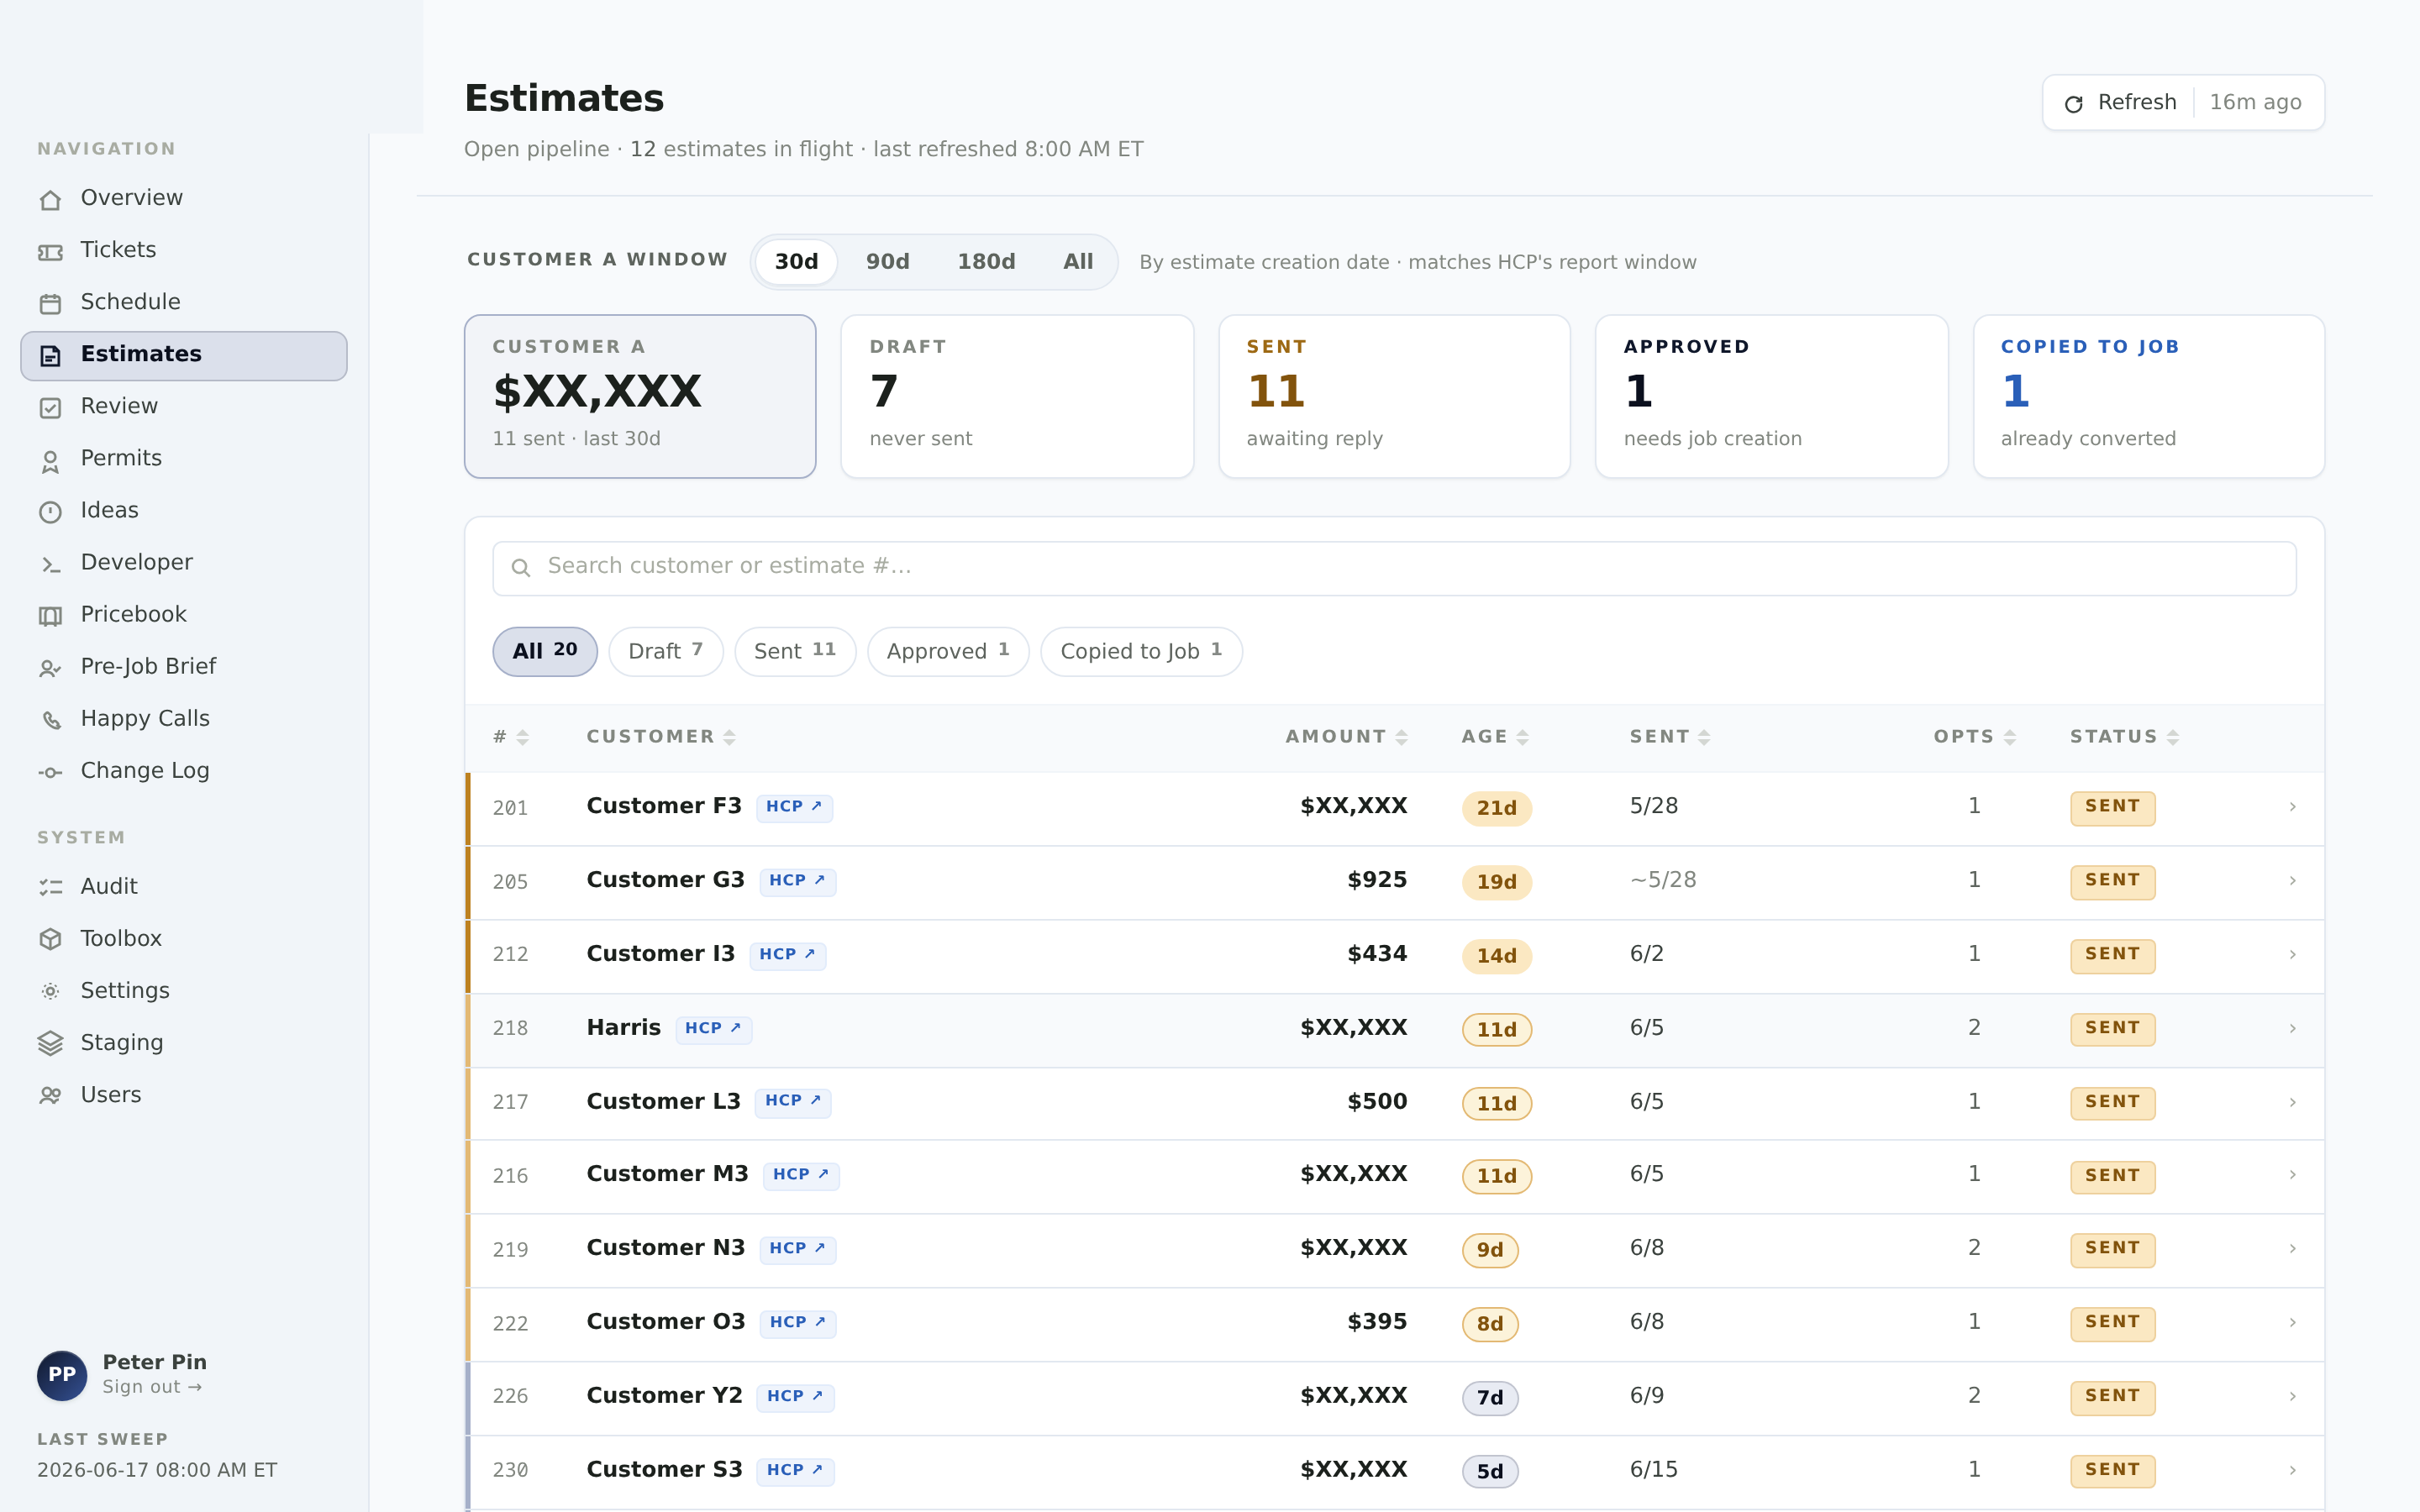Expand row 218 Harris chevron

pos(2292,1029)
